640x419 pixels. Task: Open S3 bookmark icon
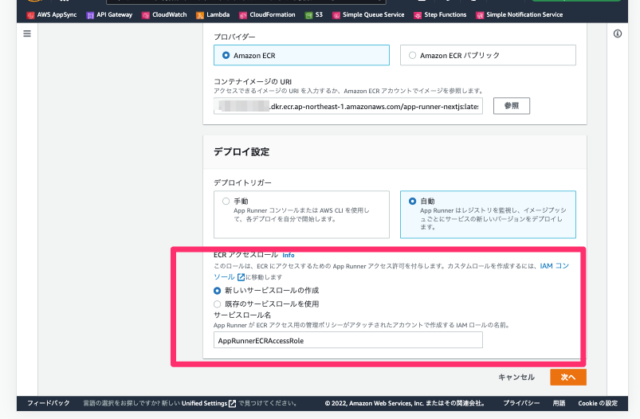pyautogui.click(x=309, y=15)
